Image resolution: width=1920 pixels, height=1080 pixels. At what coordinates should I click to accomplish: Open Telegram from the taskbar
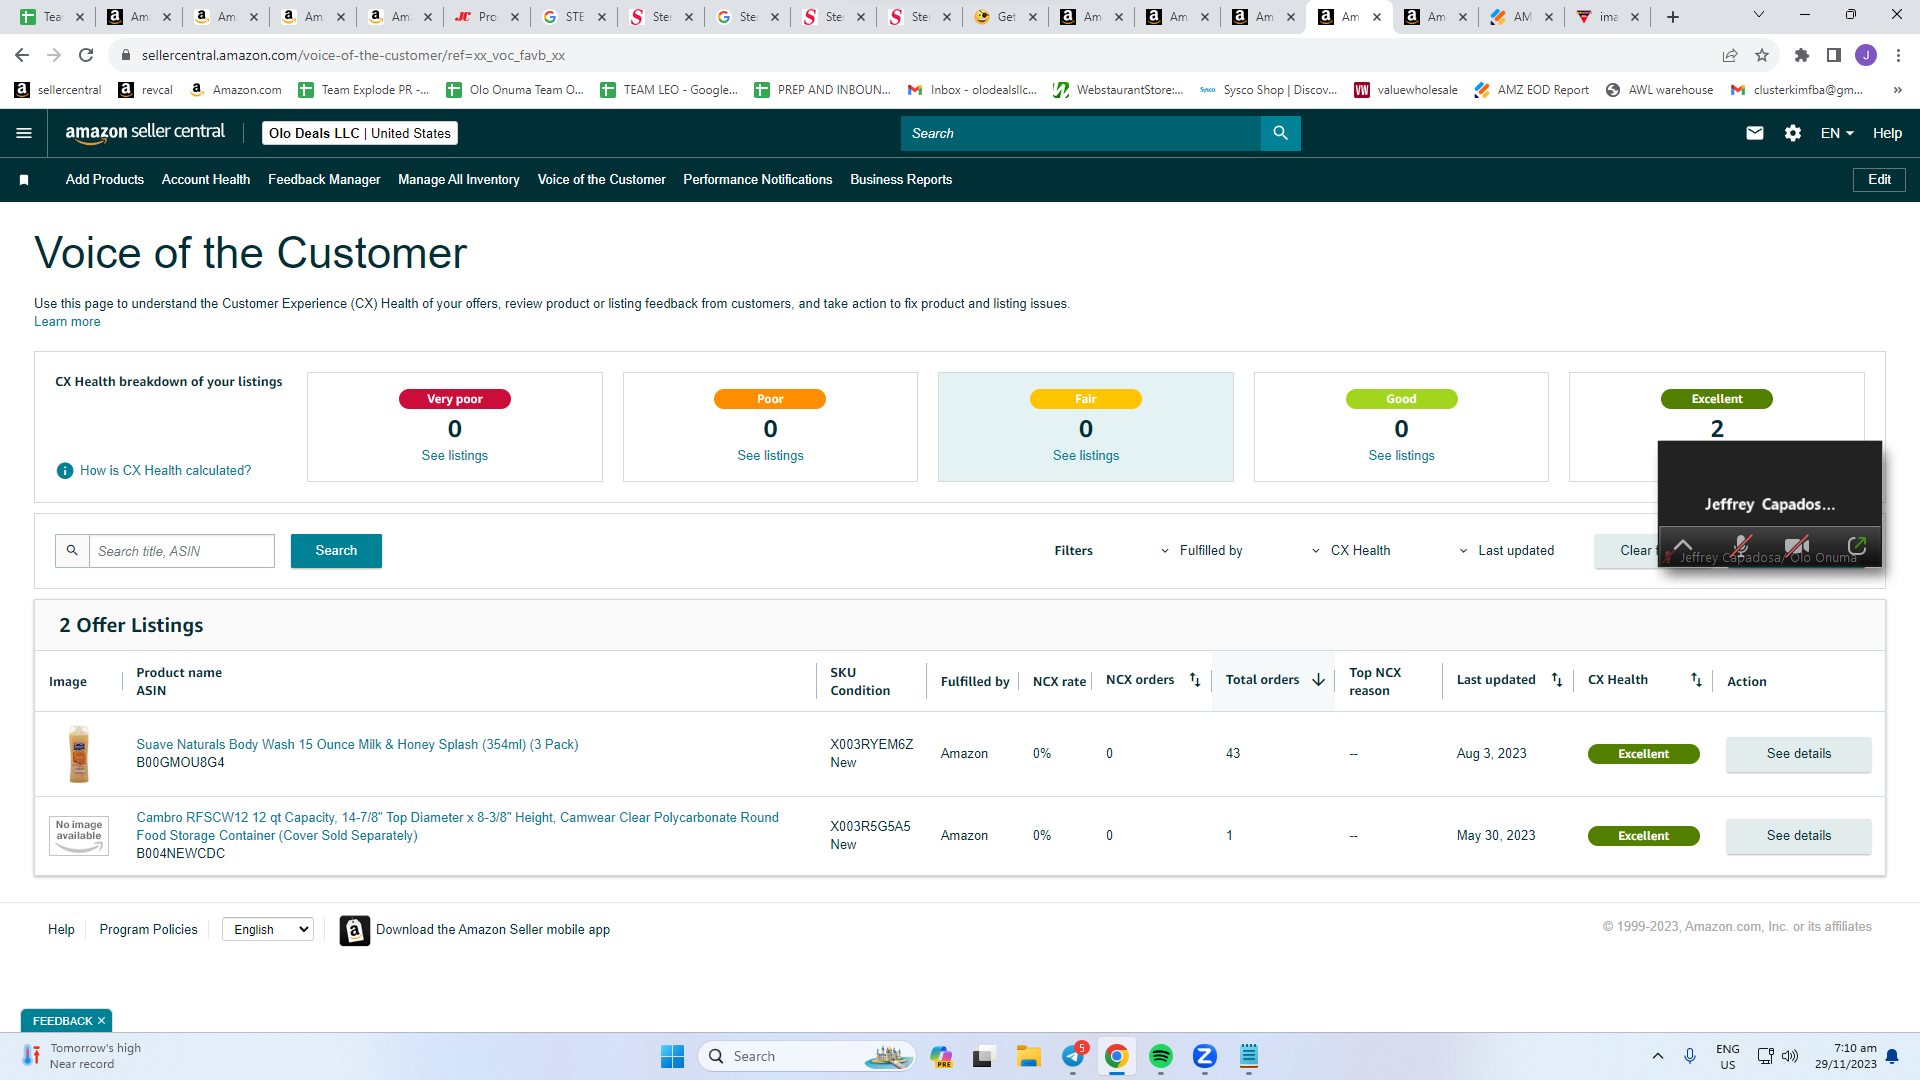(x=1073, y=1056)
